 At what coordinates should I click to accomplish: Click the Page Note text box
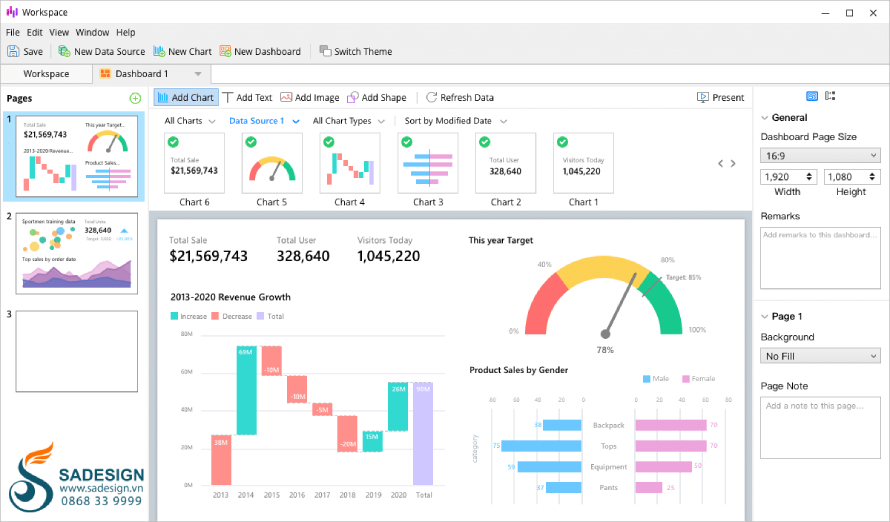point(820,428)
